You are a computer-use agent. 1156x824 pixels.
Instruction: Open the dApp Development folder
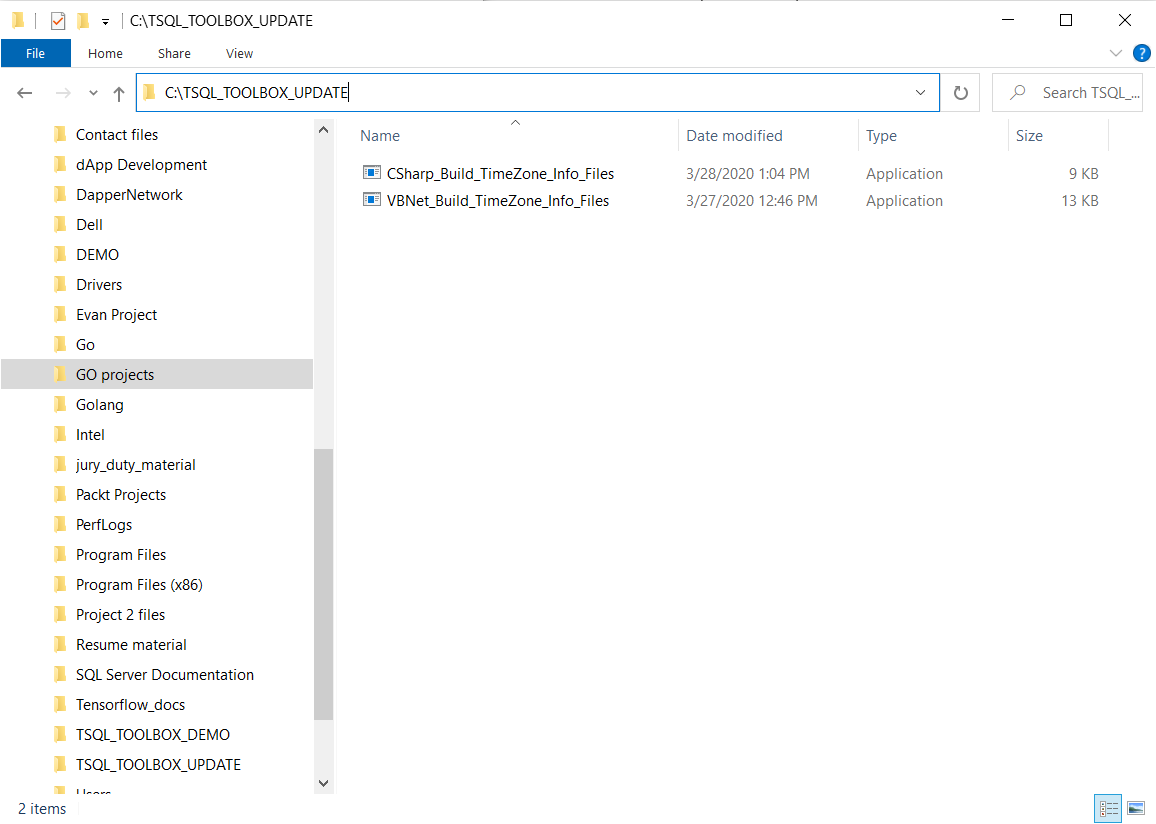141,165
